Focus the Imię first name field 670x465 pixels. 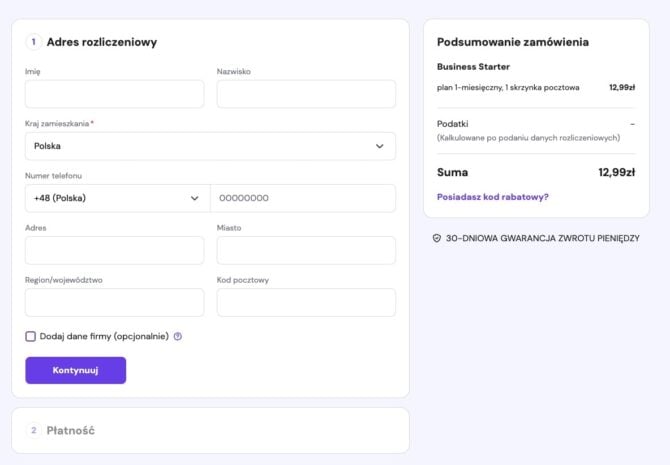114,94
